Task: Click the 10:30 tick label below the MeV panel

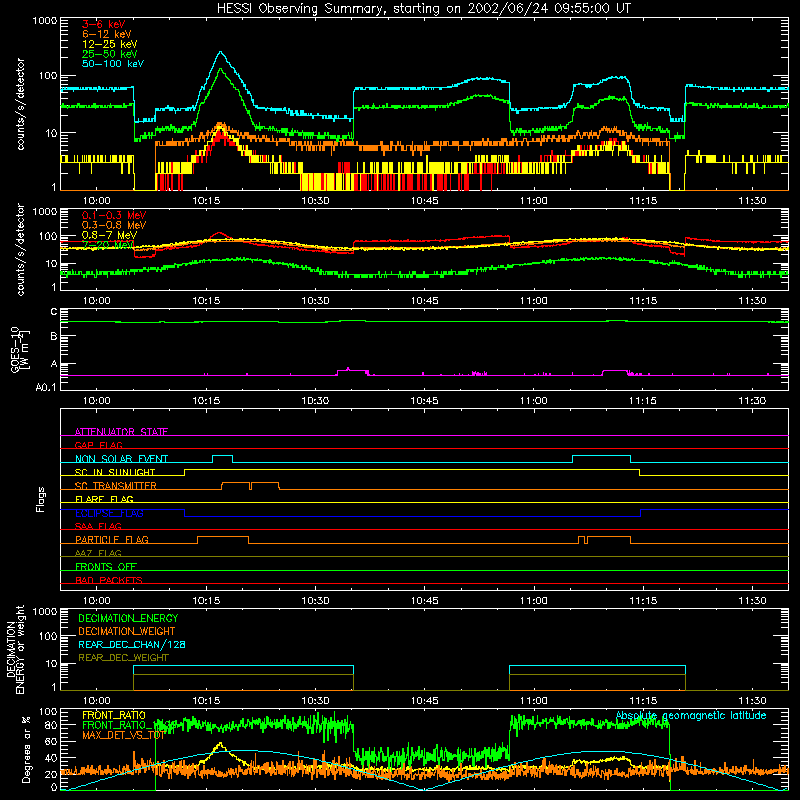Action: click(315, 301)
